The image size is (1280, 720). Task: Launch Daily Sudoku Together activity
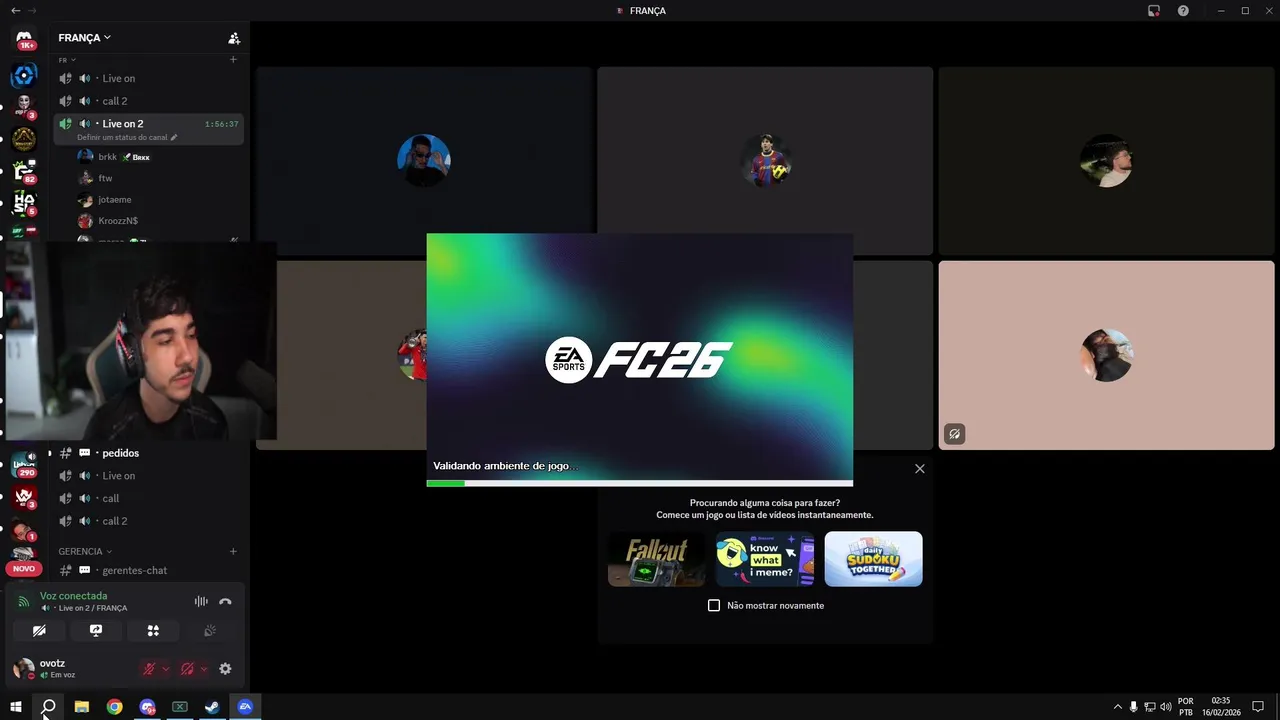pos(873,559)
